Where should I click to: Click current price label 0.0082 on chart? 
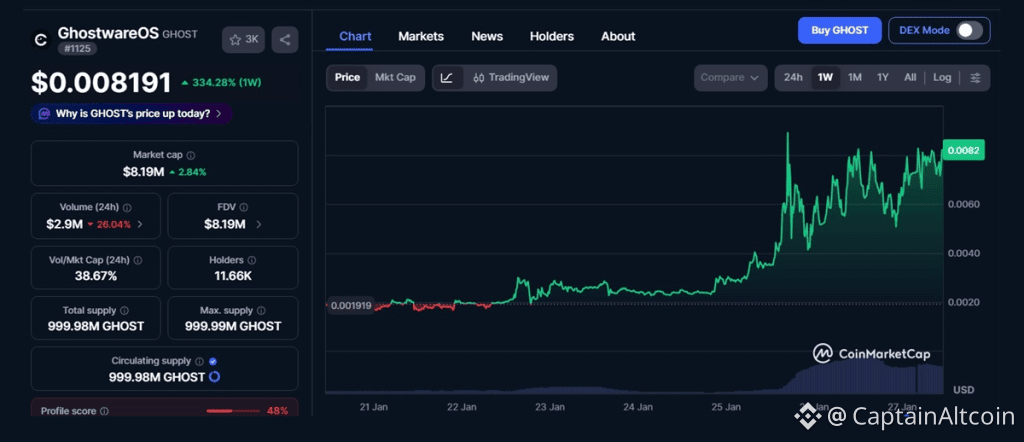coord(963,150)
